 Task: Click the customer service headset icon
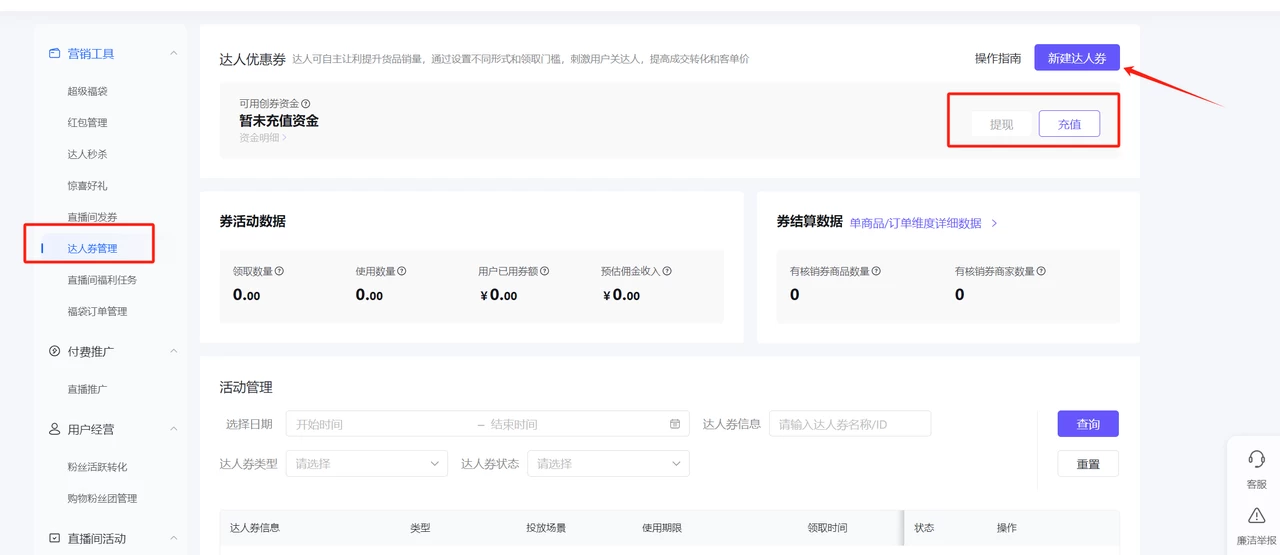point(1256,459)
